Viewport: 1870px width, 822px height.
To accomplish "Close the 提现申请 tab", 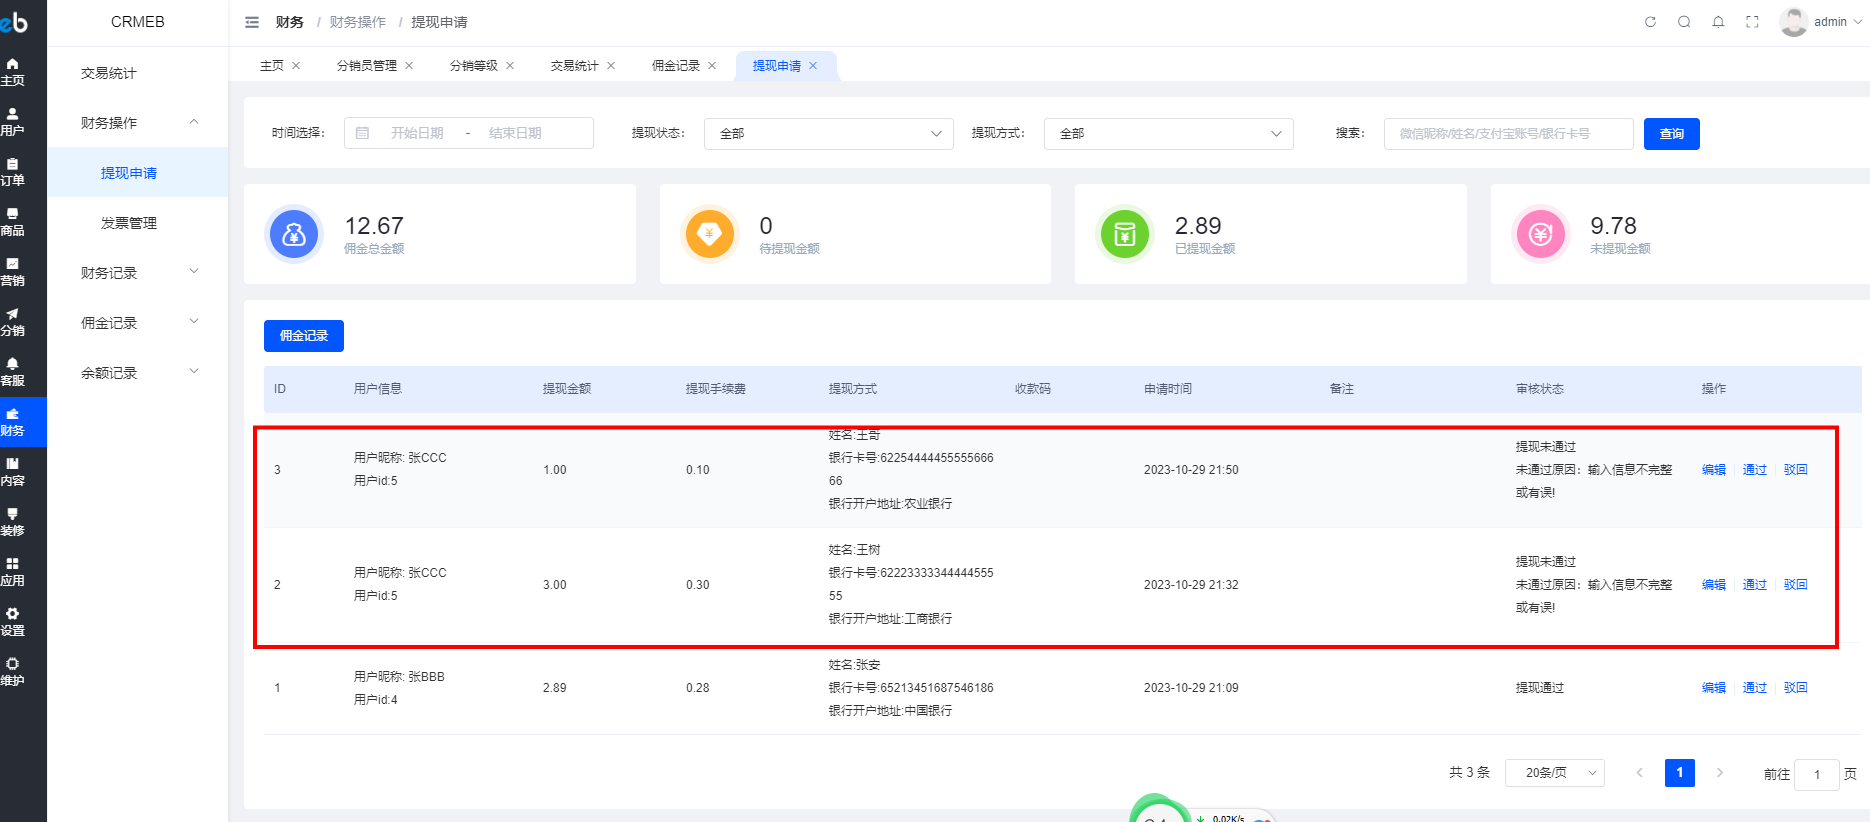I will 813,66.
